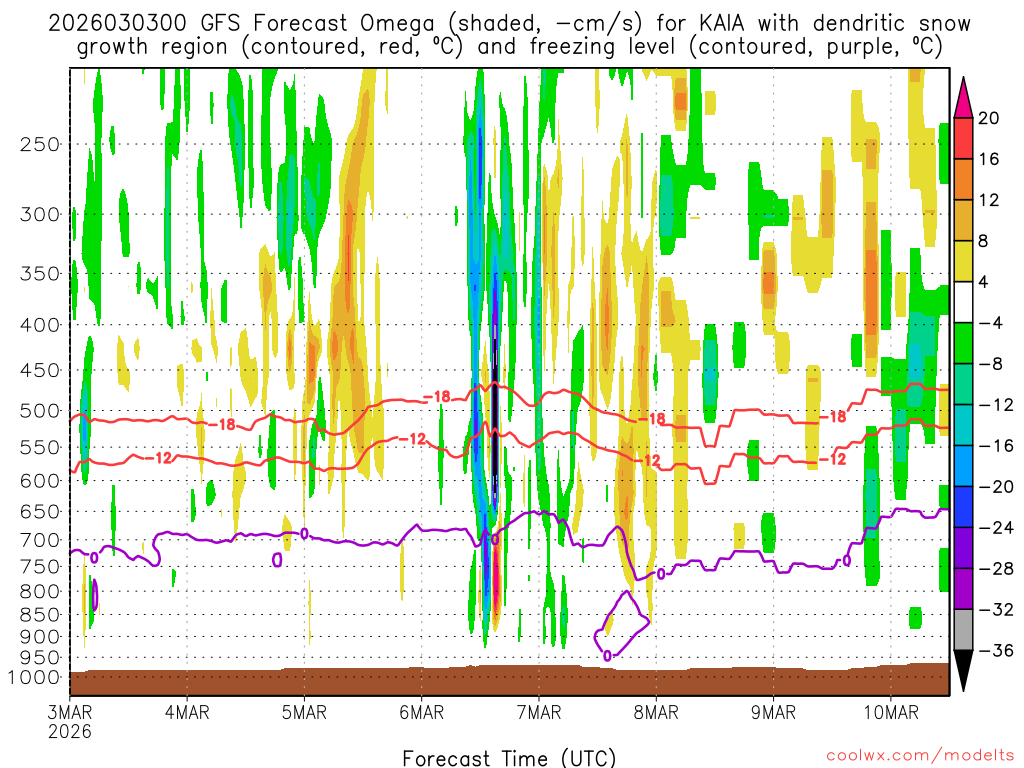This screenshot has width=1024, height=768.
Task: Select the 5MAR tick on the time axis
Action: coord(304,712)
